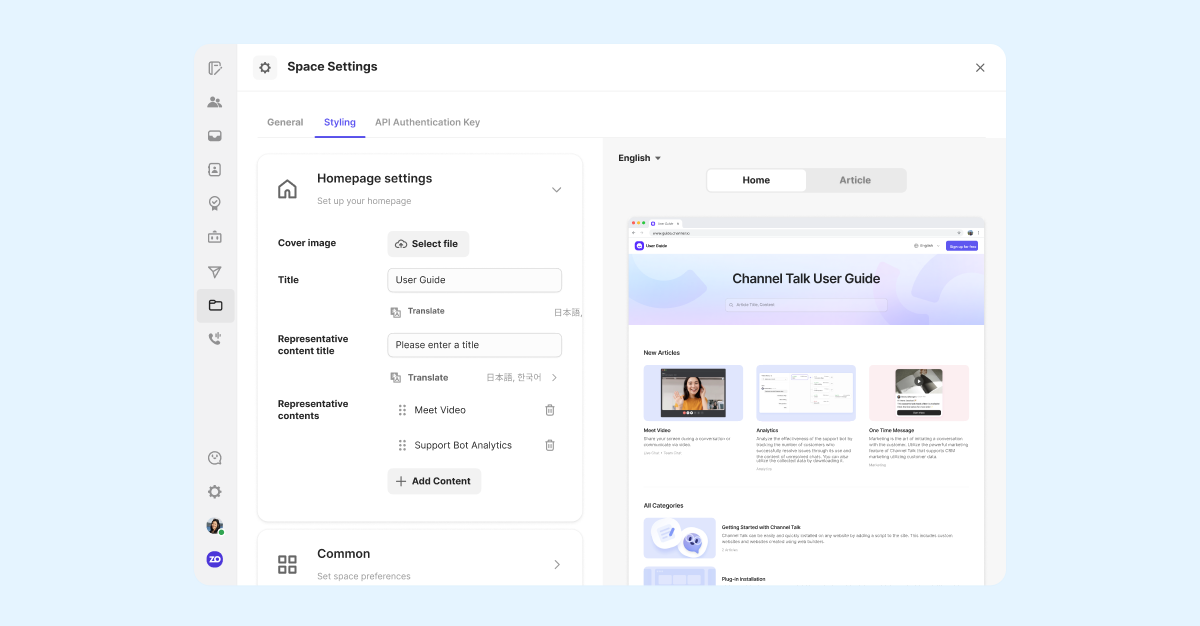Expand the Common section

click(x=557, y=564)
